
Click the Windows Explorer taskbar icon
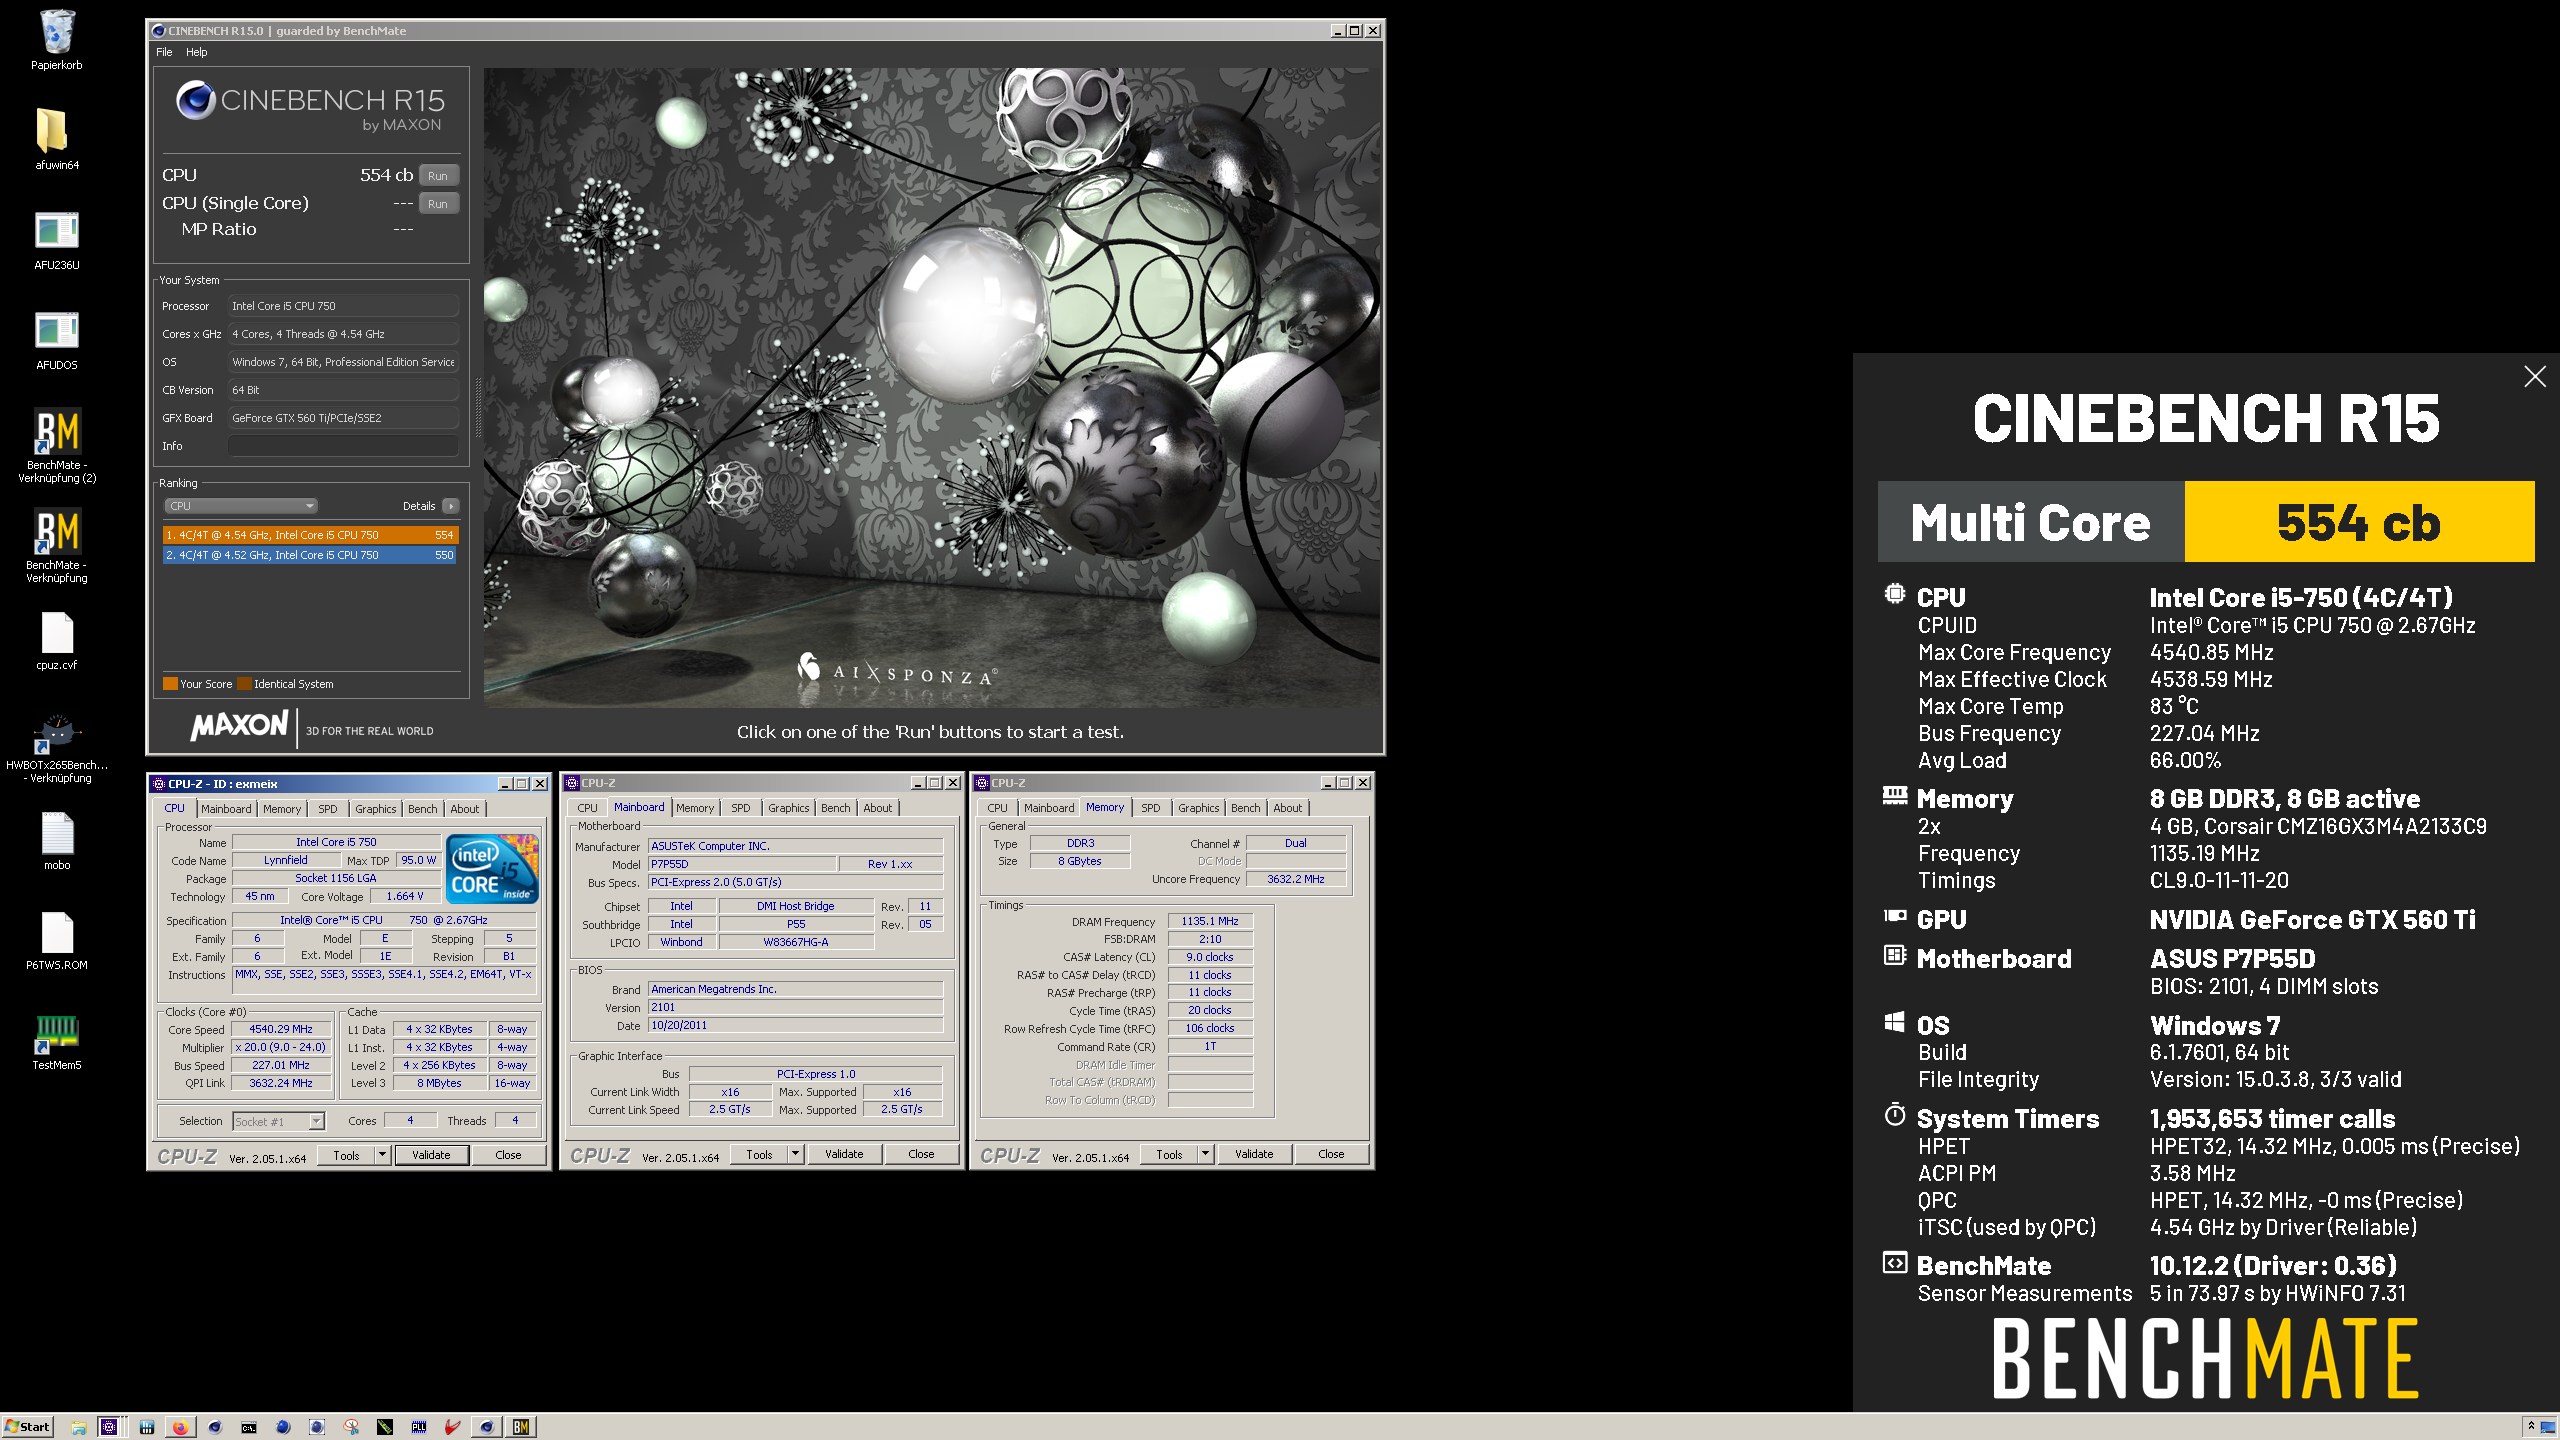coord(78,1427)
